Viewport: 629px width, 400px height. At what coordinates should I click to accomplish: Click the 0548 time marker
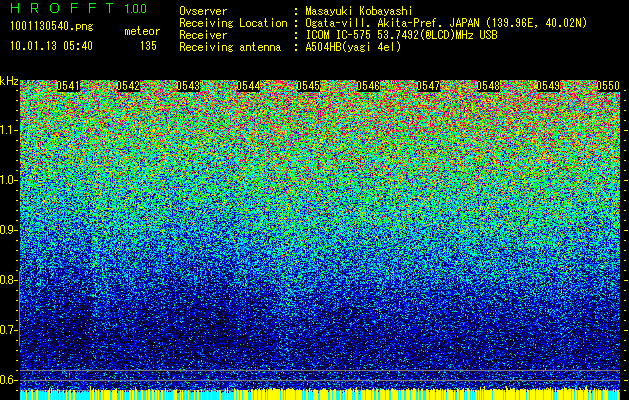tap(489, 86)
